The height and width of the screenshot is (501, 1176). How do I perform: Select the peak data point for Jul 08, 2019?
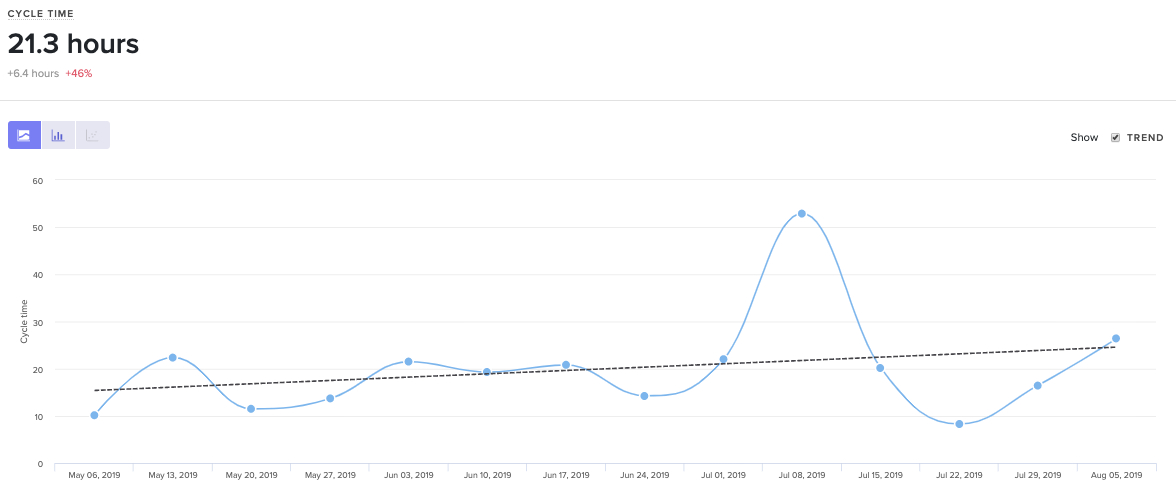(802, 214)
